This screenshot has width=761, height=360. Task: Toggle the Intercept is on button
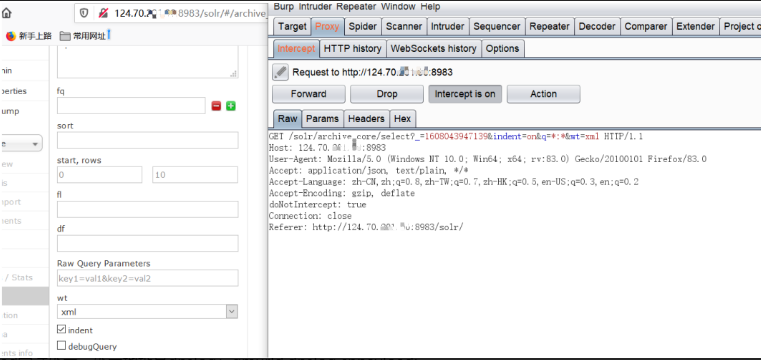[465, 94]
